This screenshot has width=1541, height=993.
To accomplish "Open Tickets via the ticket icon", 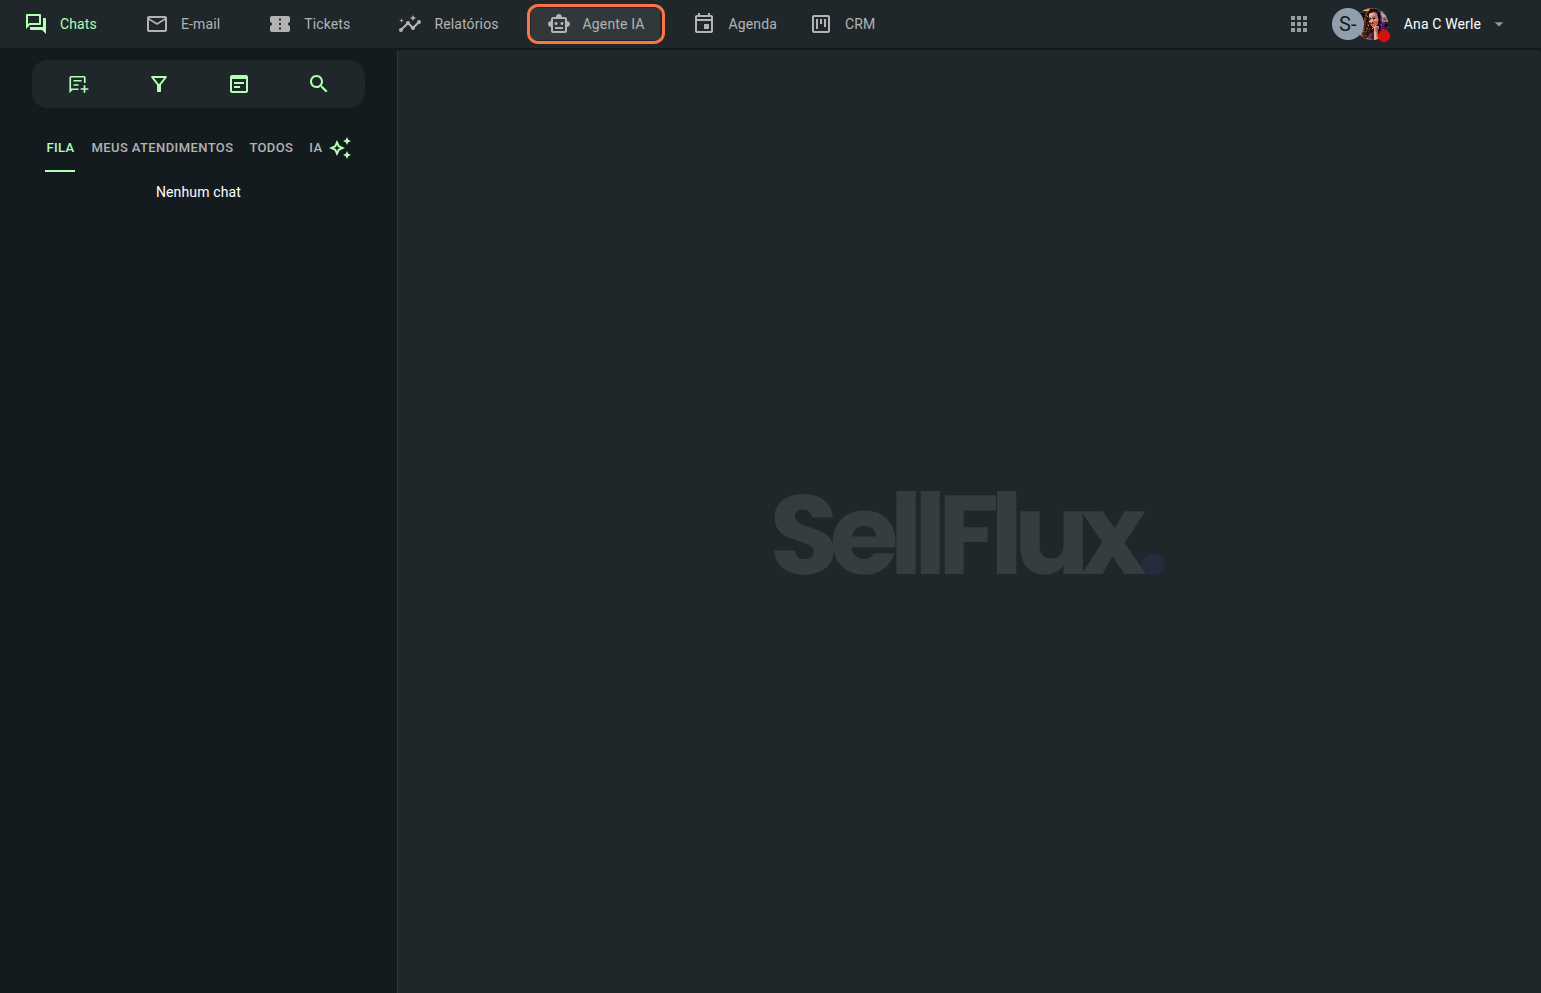I will [x=280, y=24].
